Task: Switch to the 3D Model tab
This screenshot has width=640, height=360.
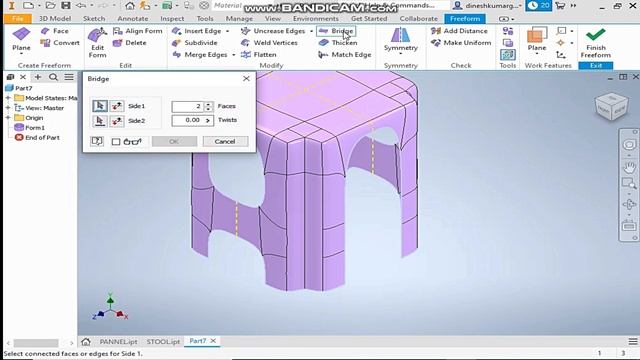Action: pos(55,19)
